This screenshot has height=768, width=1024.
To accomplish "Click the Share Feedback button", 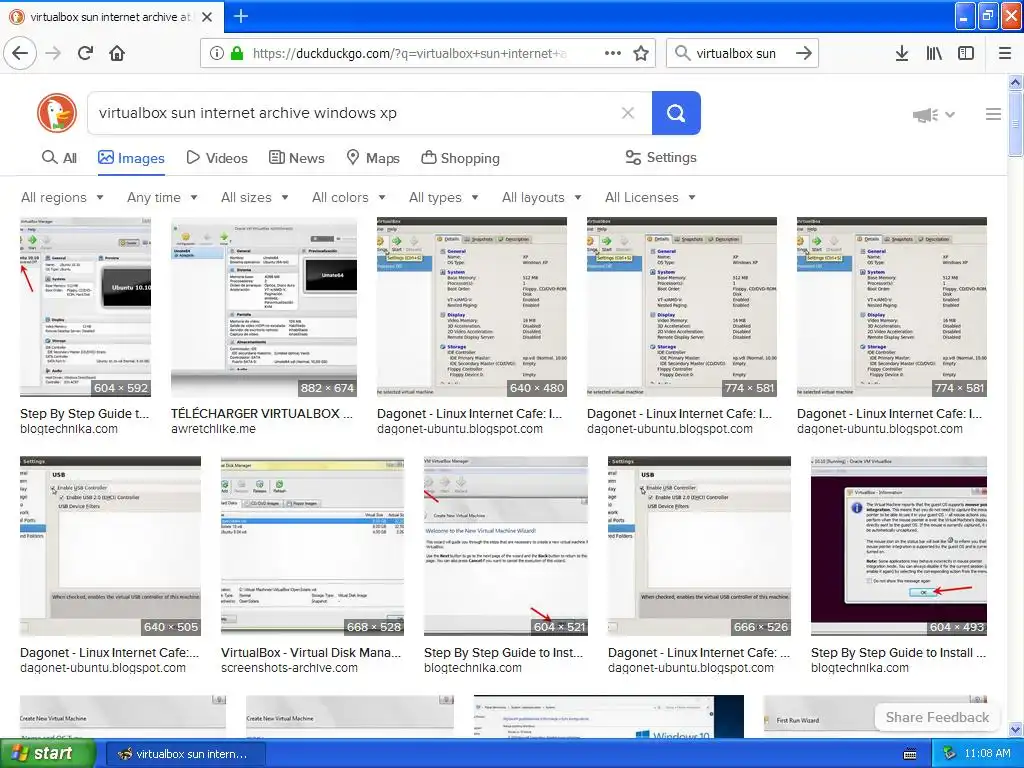I will tap(937, 717).
